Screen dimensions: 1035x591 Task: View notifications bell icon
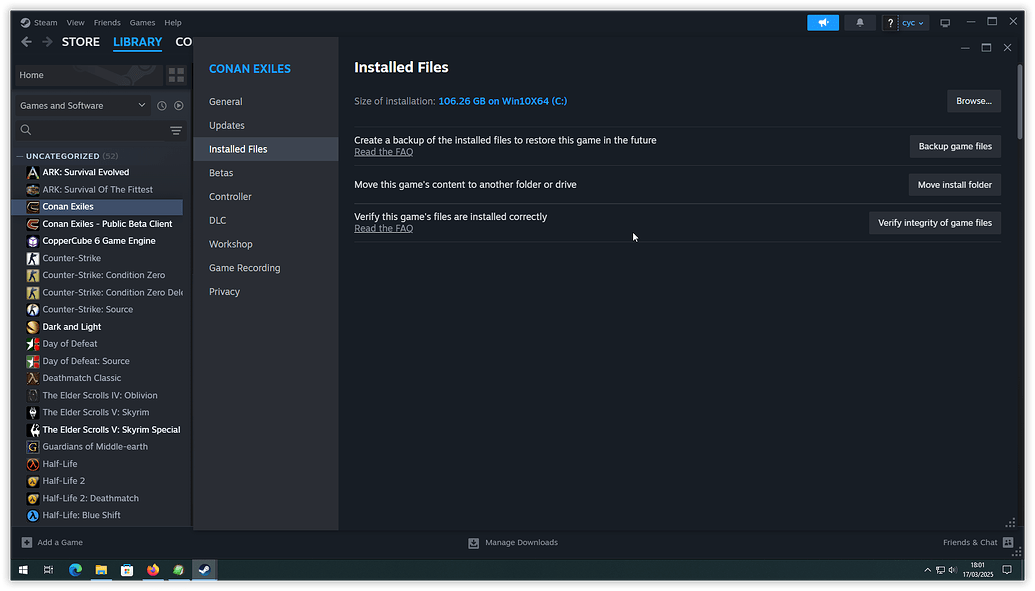coord(859,21)
